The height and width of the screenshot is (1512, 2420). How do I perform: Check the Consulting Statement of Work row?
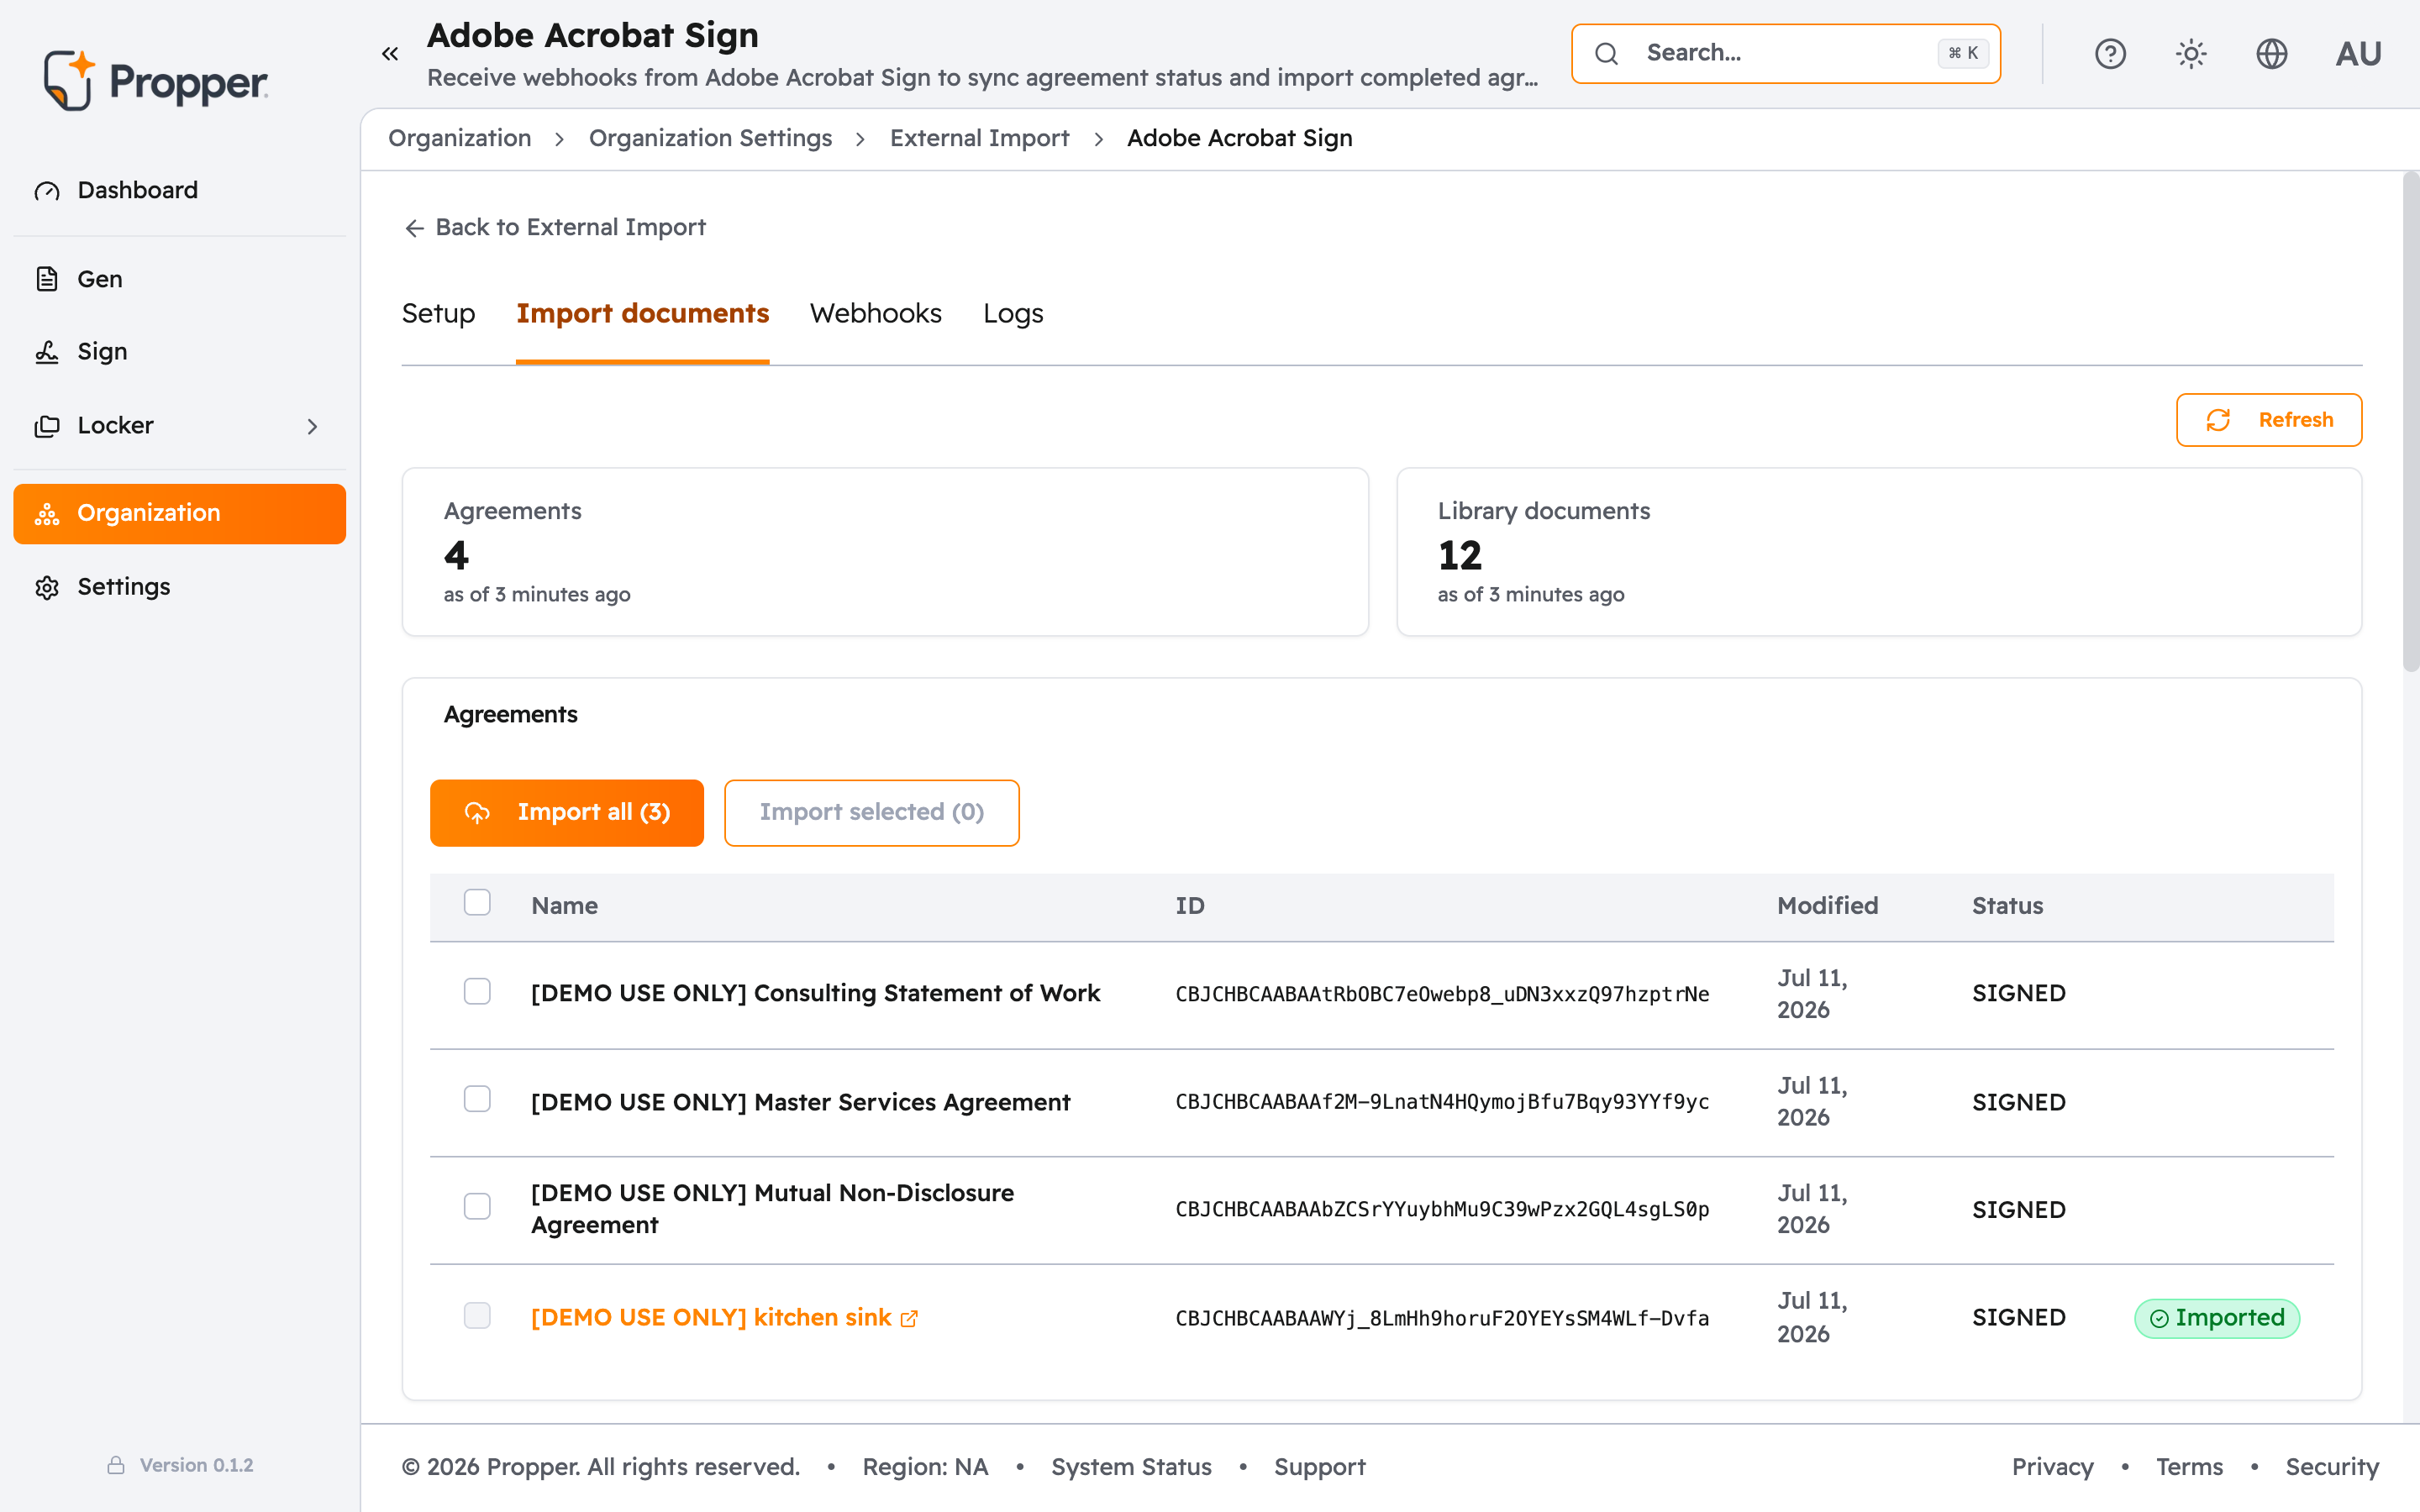click(x=477, y=991)
